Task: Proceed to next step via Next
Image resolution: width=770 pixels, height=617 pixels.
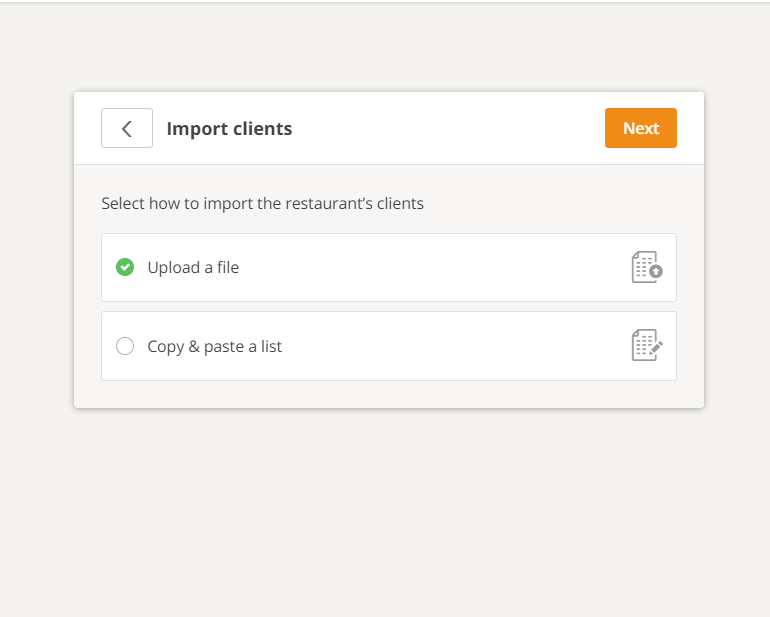Action: pos(640,128)
